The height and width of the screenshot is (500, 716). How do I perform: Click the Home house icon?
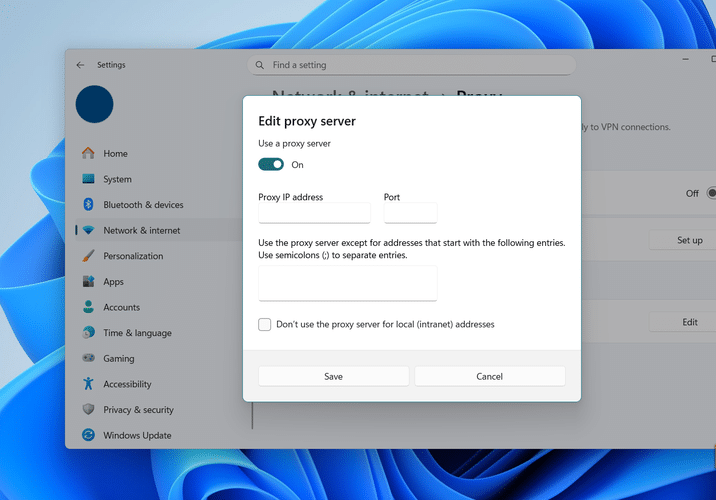(88, 153)
